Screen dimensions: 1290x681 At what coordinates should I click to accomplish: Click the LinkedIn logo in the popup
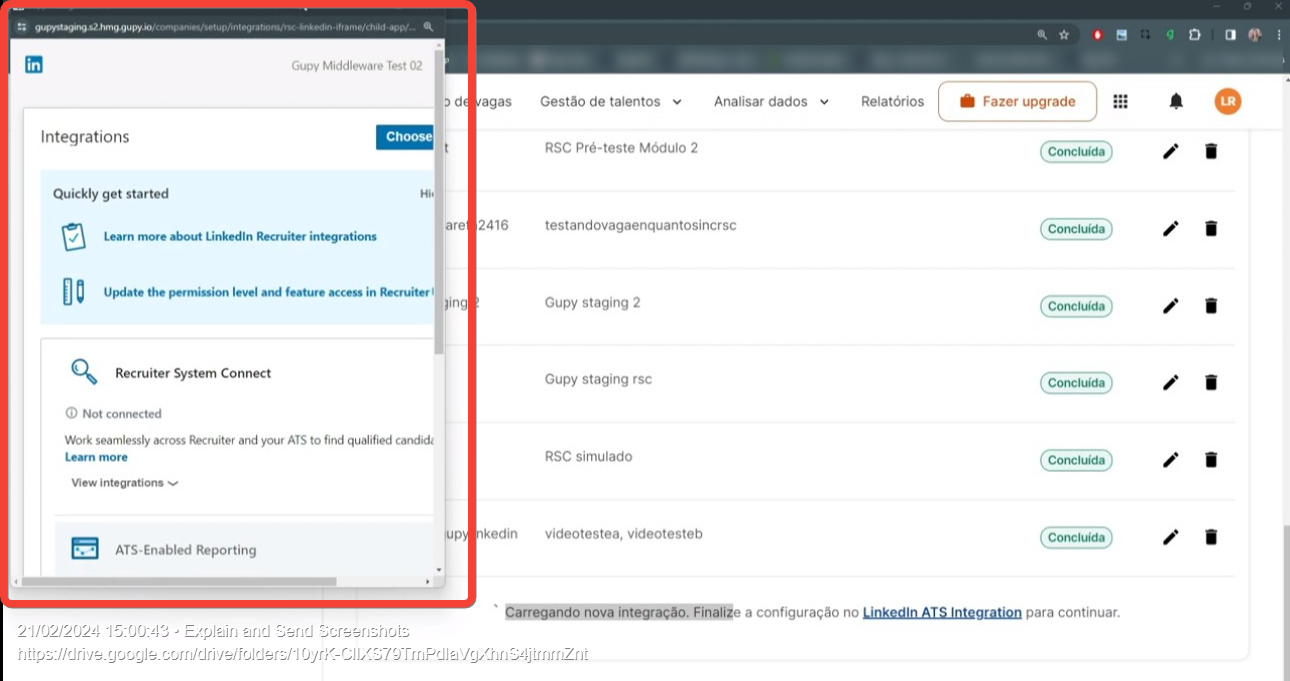(x=34, y=65)
